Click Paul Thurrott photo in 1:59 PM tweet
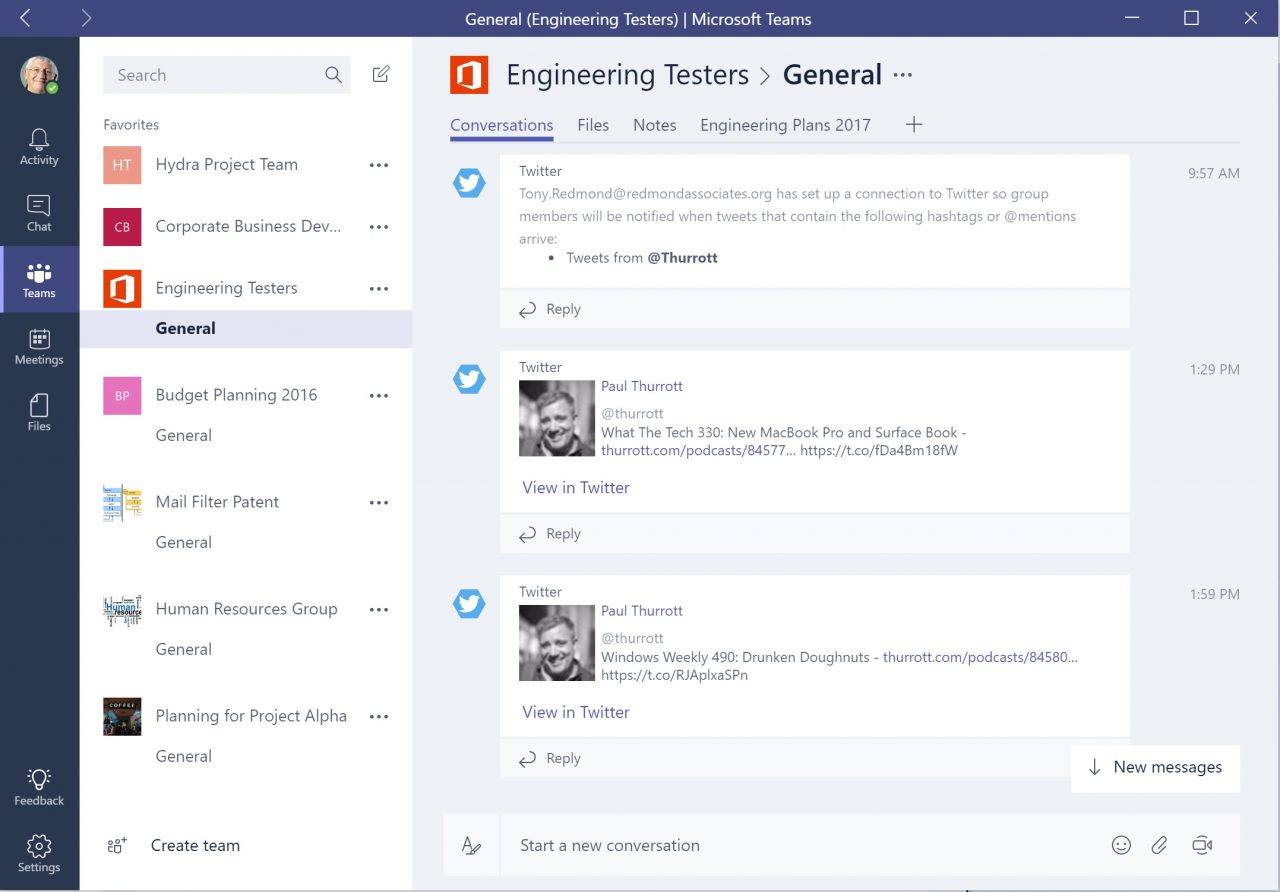The image size is (1280, 892). tap(557, 643)
